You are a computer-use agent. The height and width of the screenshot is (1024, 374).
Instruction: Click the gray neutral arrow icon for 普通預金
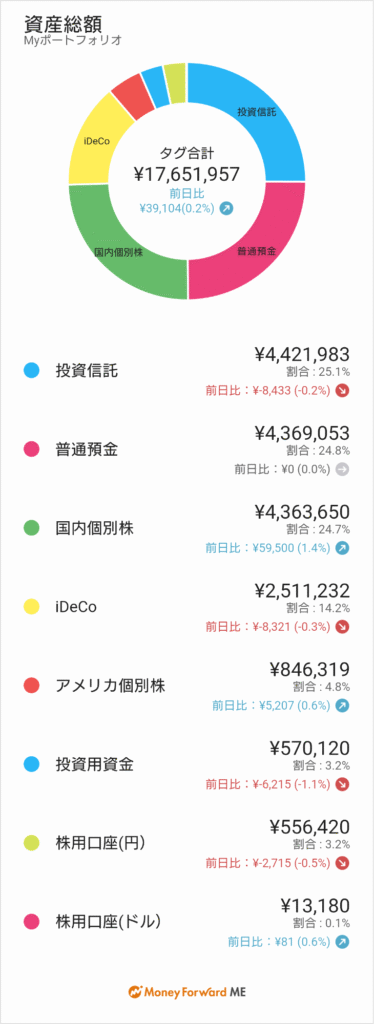point(343,469)
